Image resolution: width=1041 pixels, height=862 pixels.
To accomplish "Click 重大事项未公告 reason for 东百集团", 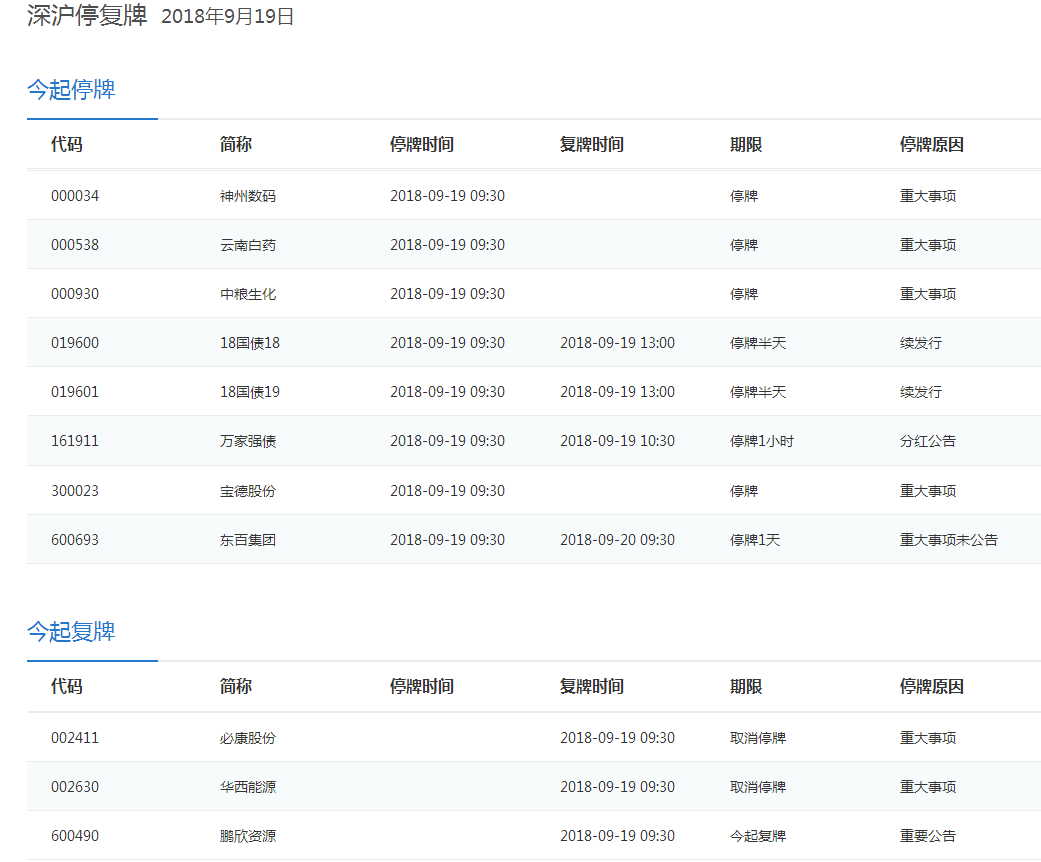I will tap(948, 540).
